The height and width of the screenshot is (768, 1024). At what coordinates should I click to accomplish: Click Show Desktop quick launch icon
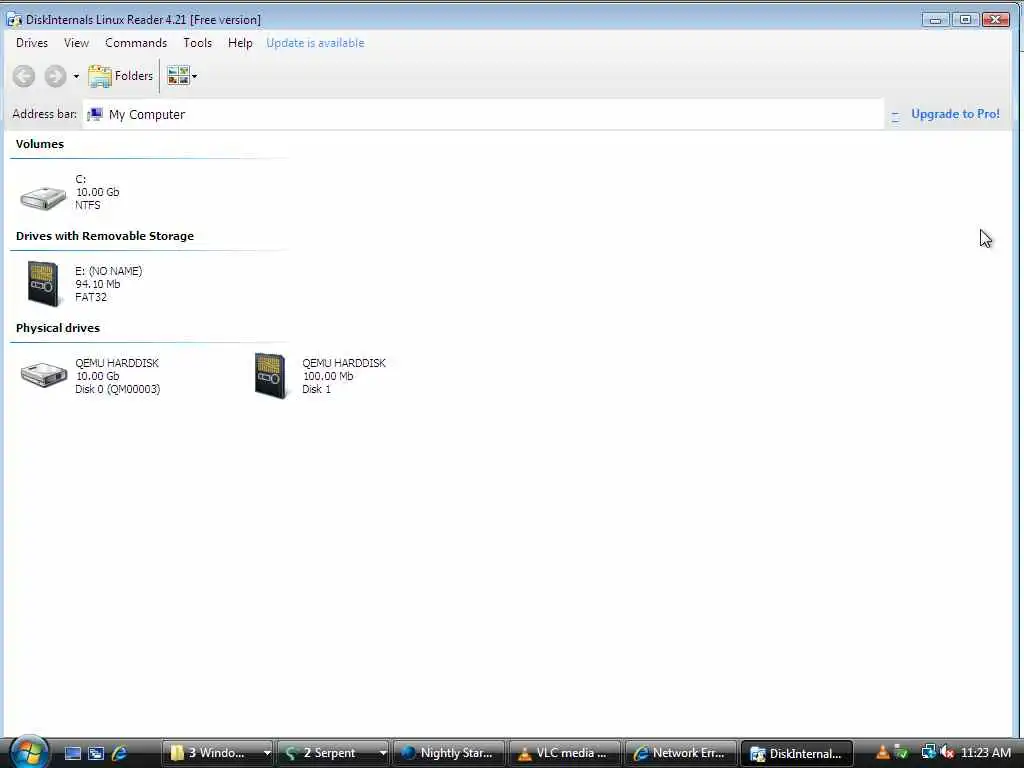73,754
